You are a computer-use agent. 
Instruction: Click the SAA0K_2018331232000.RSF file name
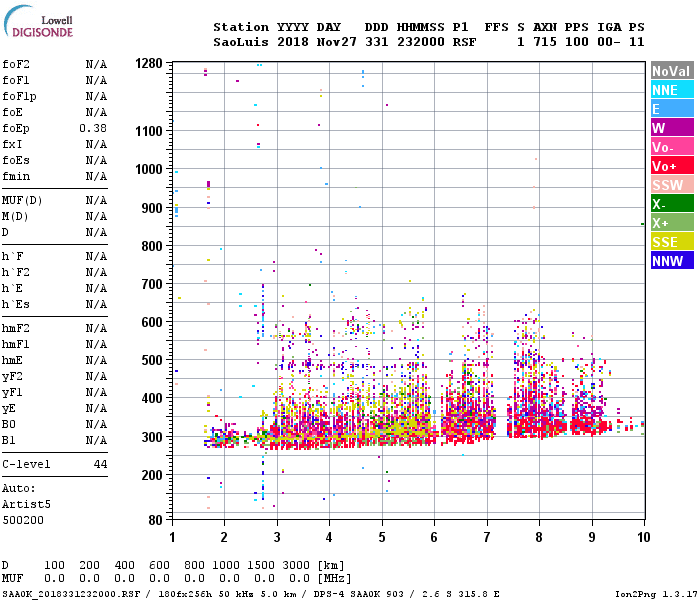pyautogui.click(x=71, y=594)
